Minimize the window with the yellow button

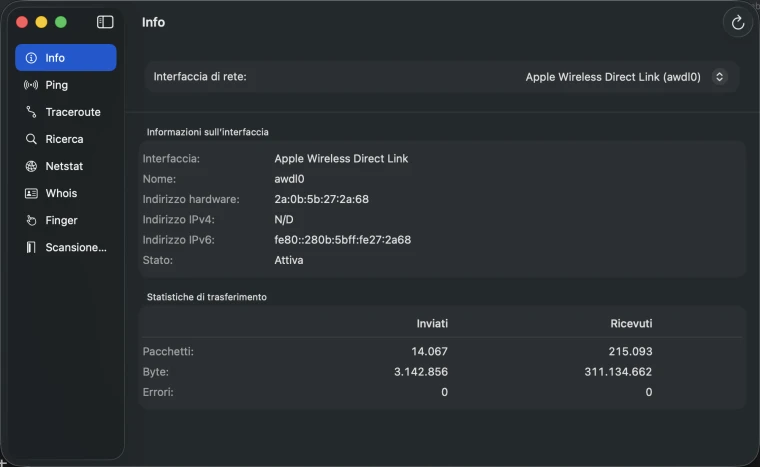click(x=41, y=22)
